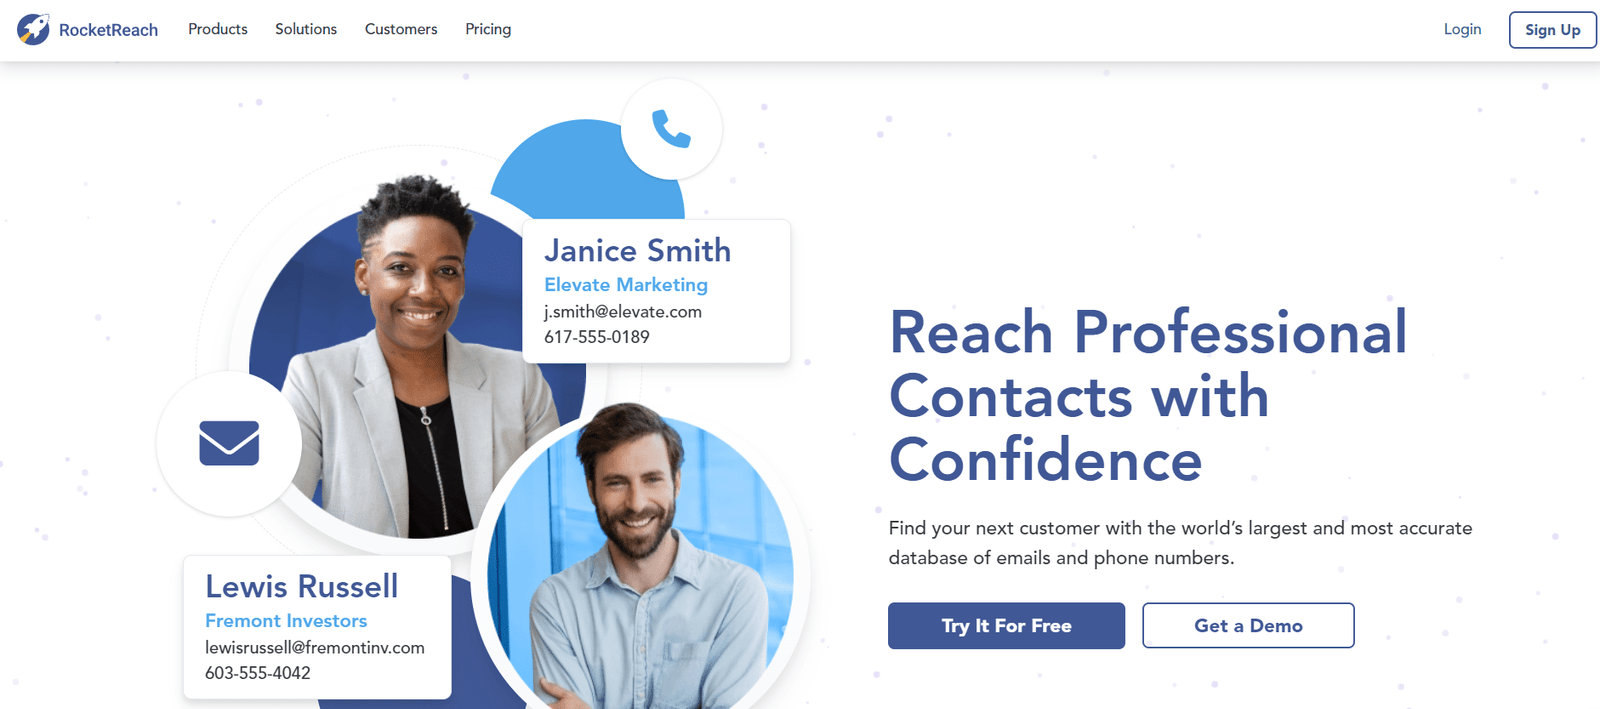Click Janice Smith's portrait photo

click(x=410, y=360)
